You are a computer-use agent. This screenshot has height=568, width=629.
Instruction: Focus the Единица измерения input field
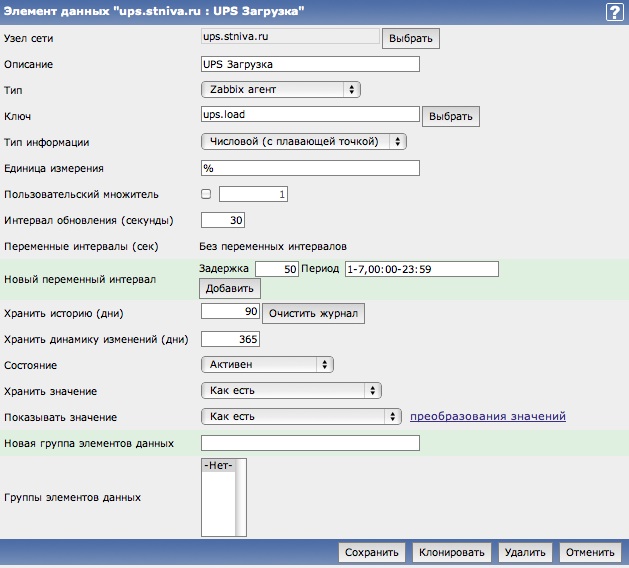tap(310, 168)
